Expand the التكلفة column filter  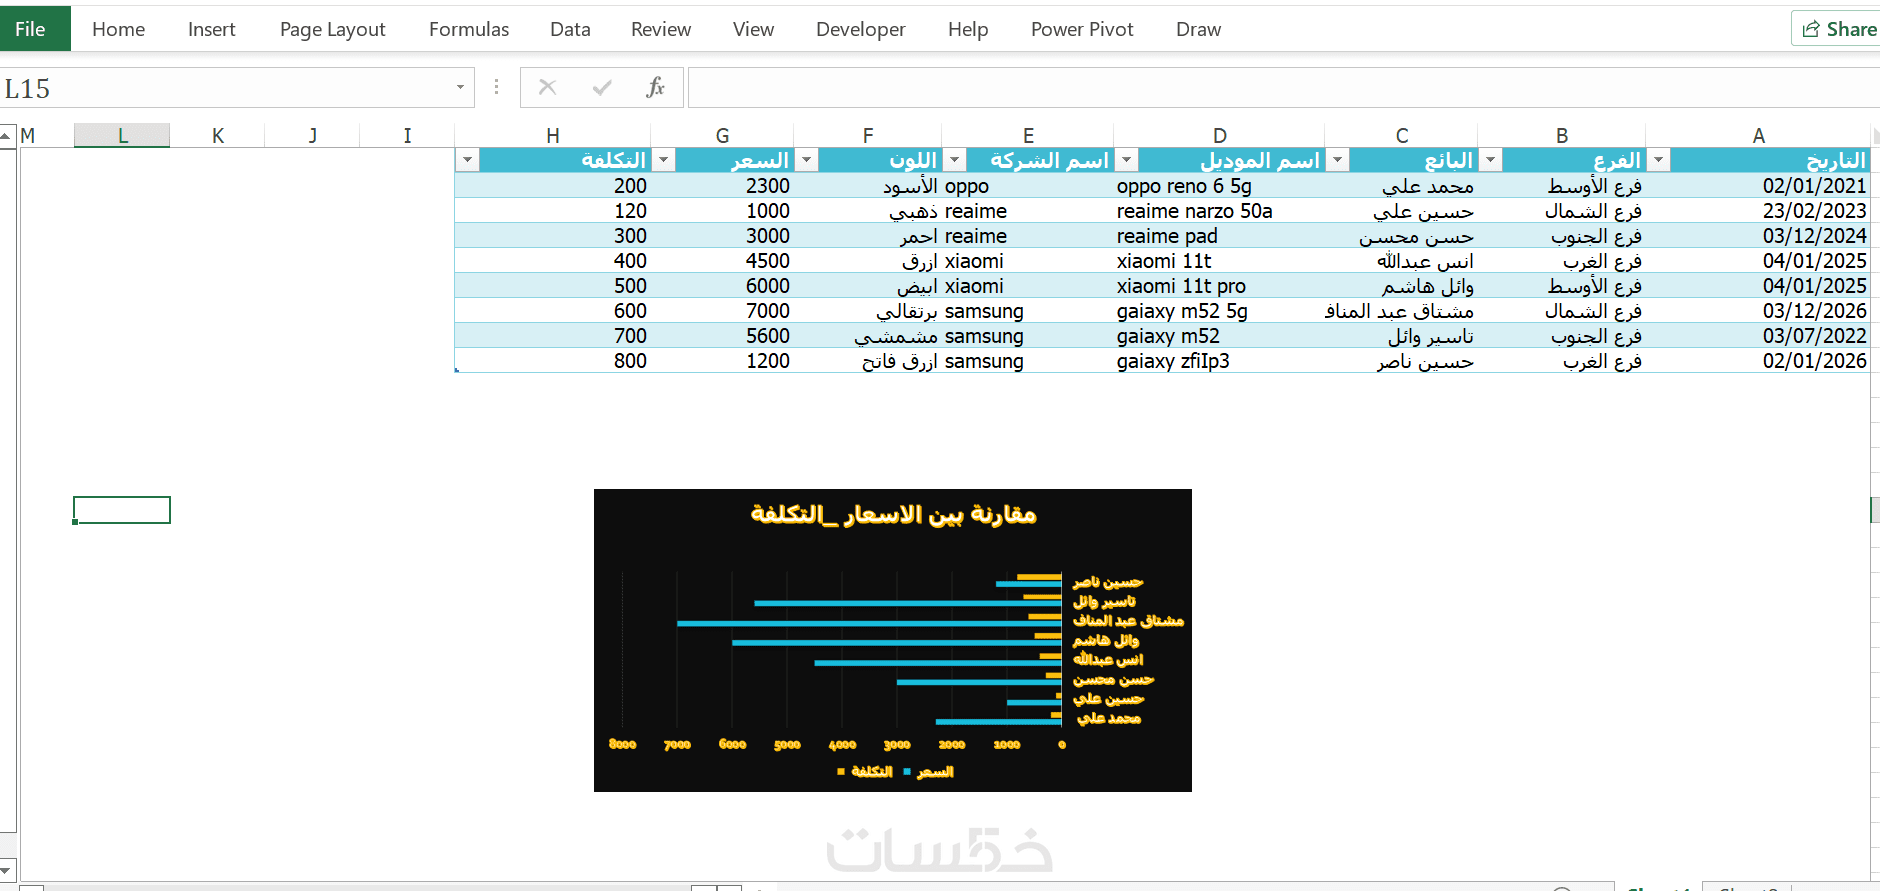point(467,160)
